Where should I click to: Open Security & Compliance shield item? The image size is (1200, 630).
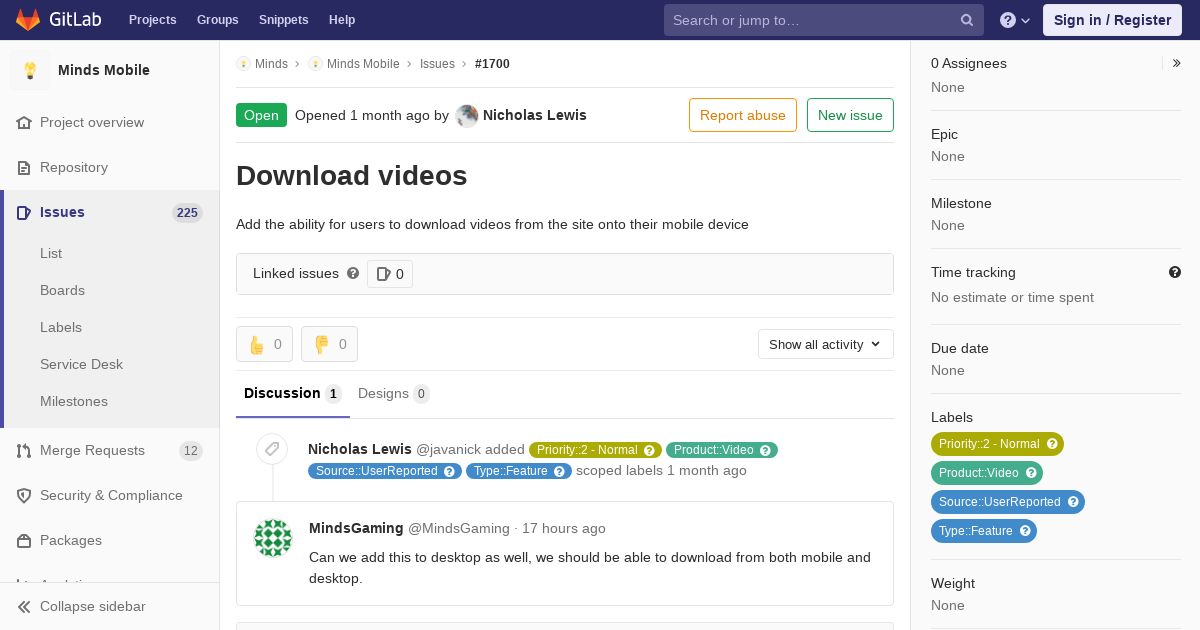coord(110,495)
